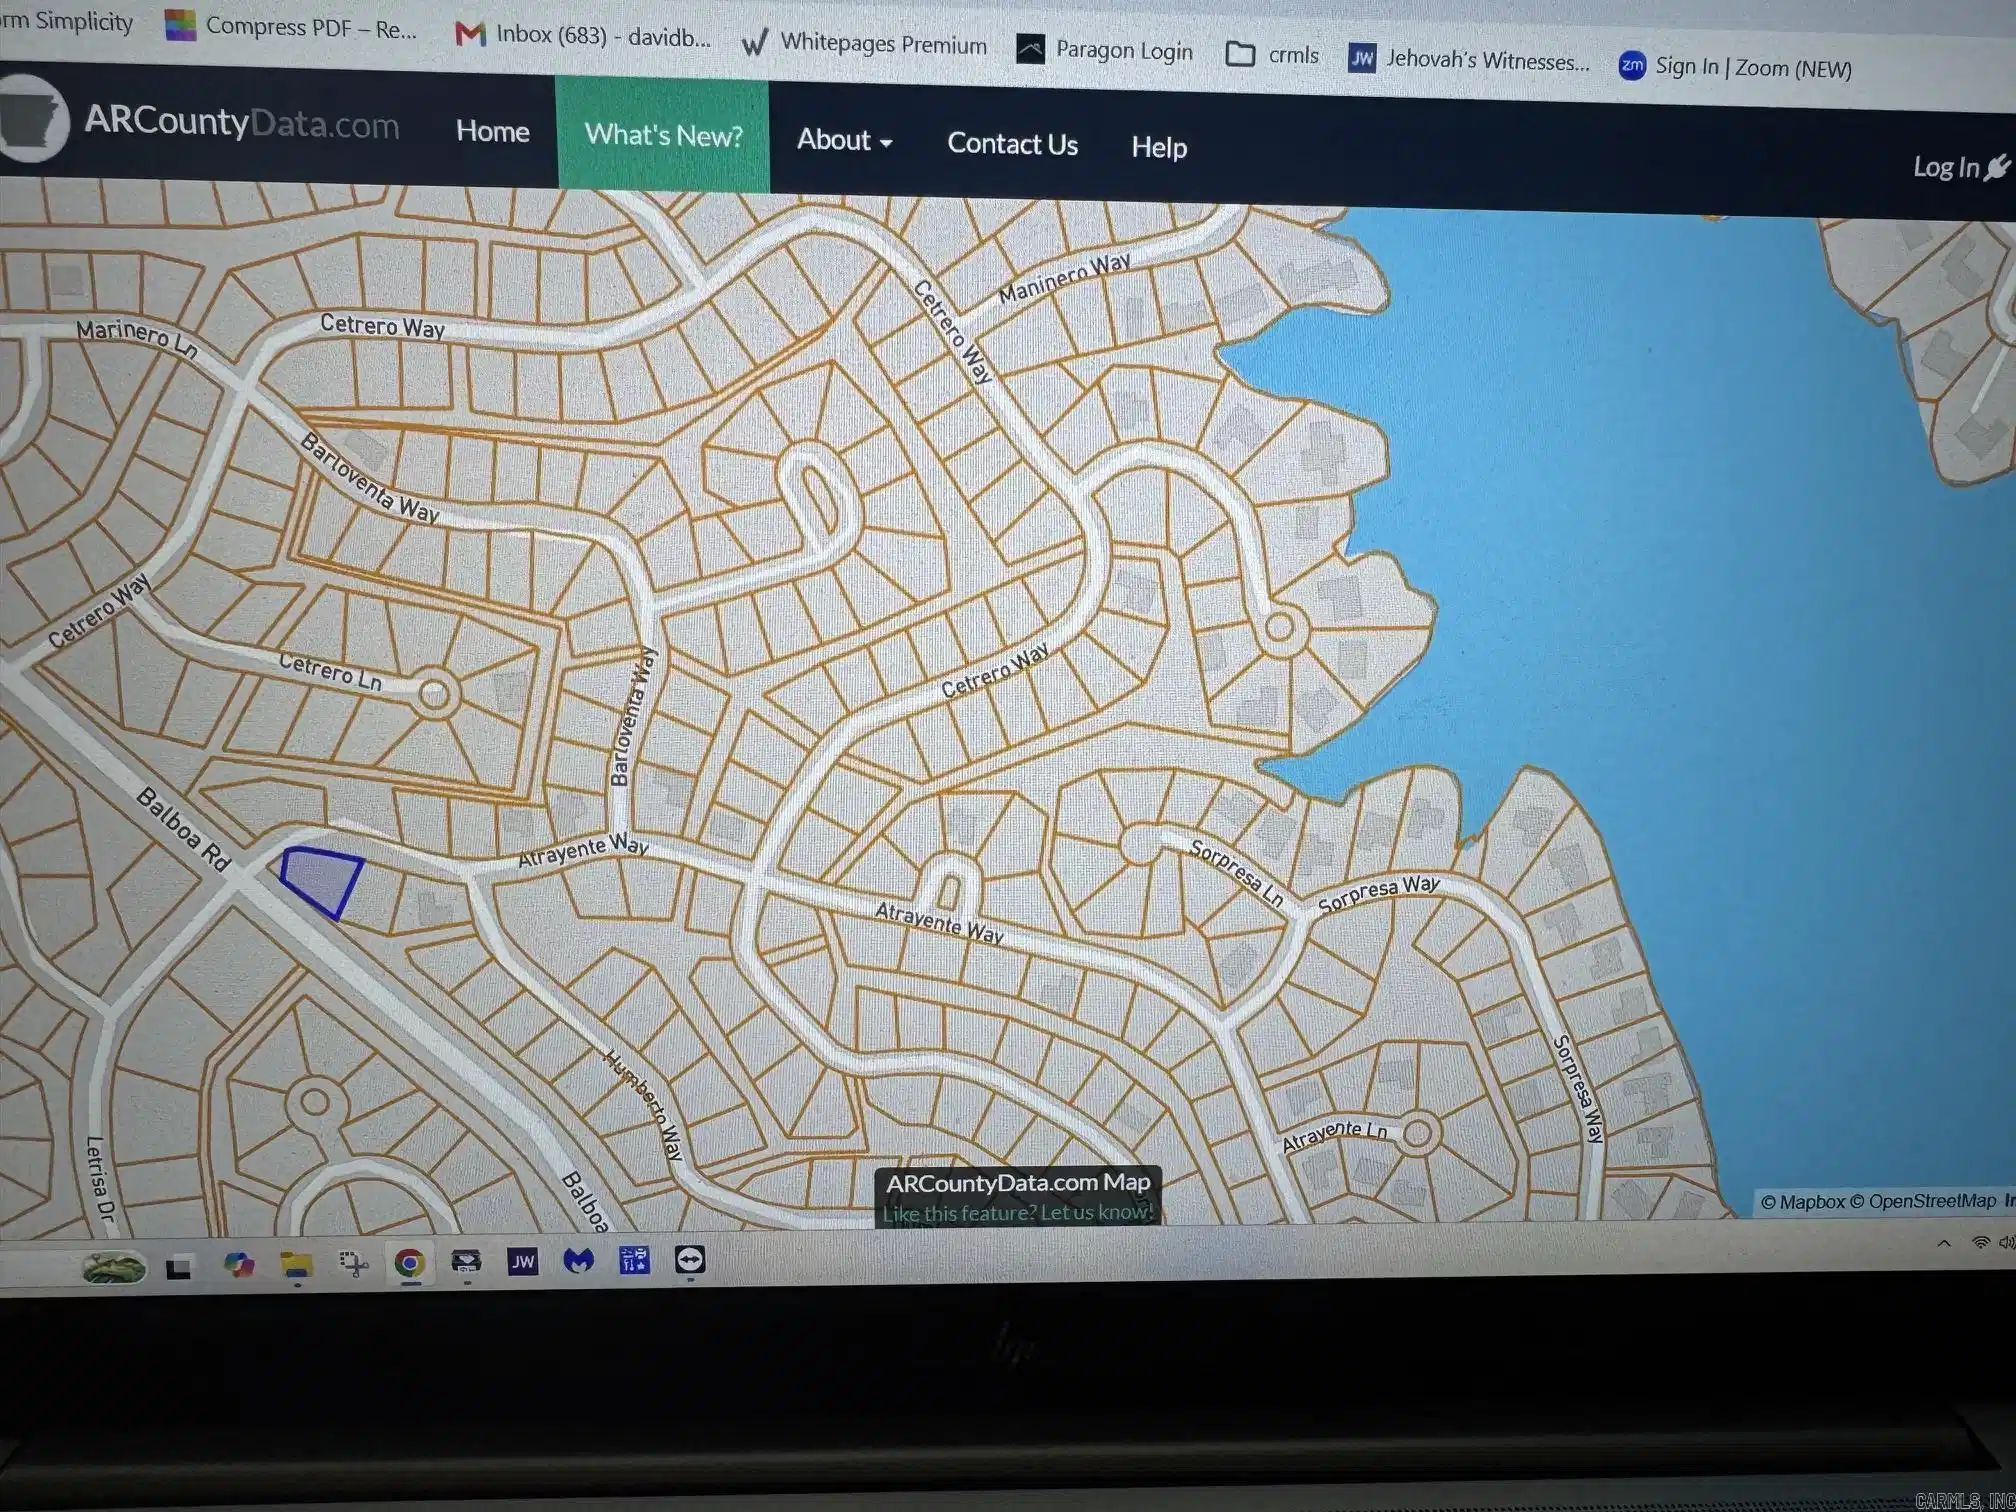Click the Bartoventa Way diagonal label
Screen dimensions: 2016x1512
[369, 478]
